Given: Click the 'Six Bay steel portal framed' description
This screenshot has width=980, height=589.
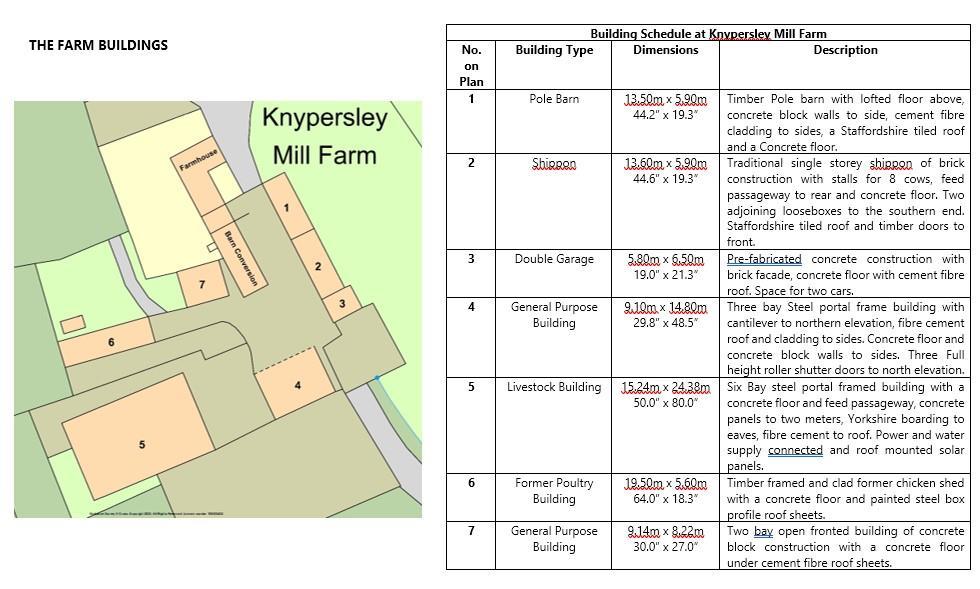Looking at the screenshot, I should coord(845,426).
